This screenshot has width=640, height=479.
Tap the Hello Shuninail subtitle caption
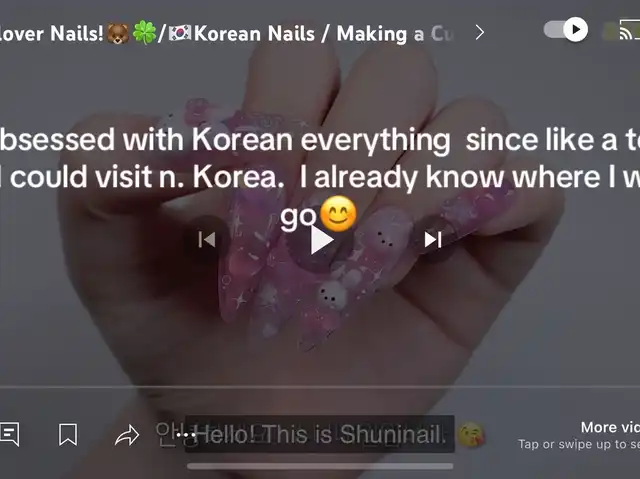(320, 434)
